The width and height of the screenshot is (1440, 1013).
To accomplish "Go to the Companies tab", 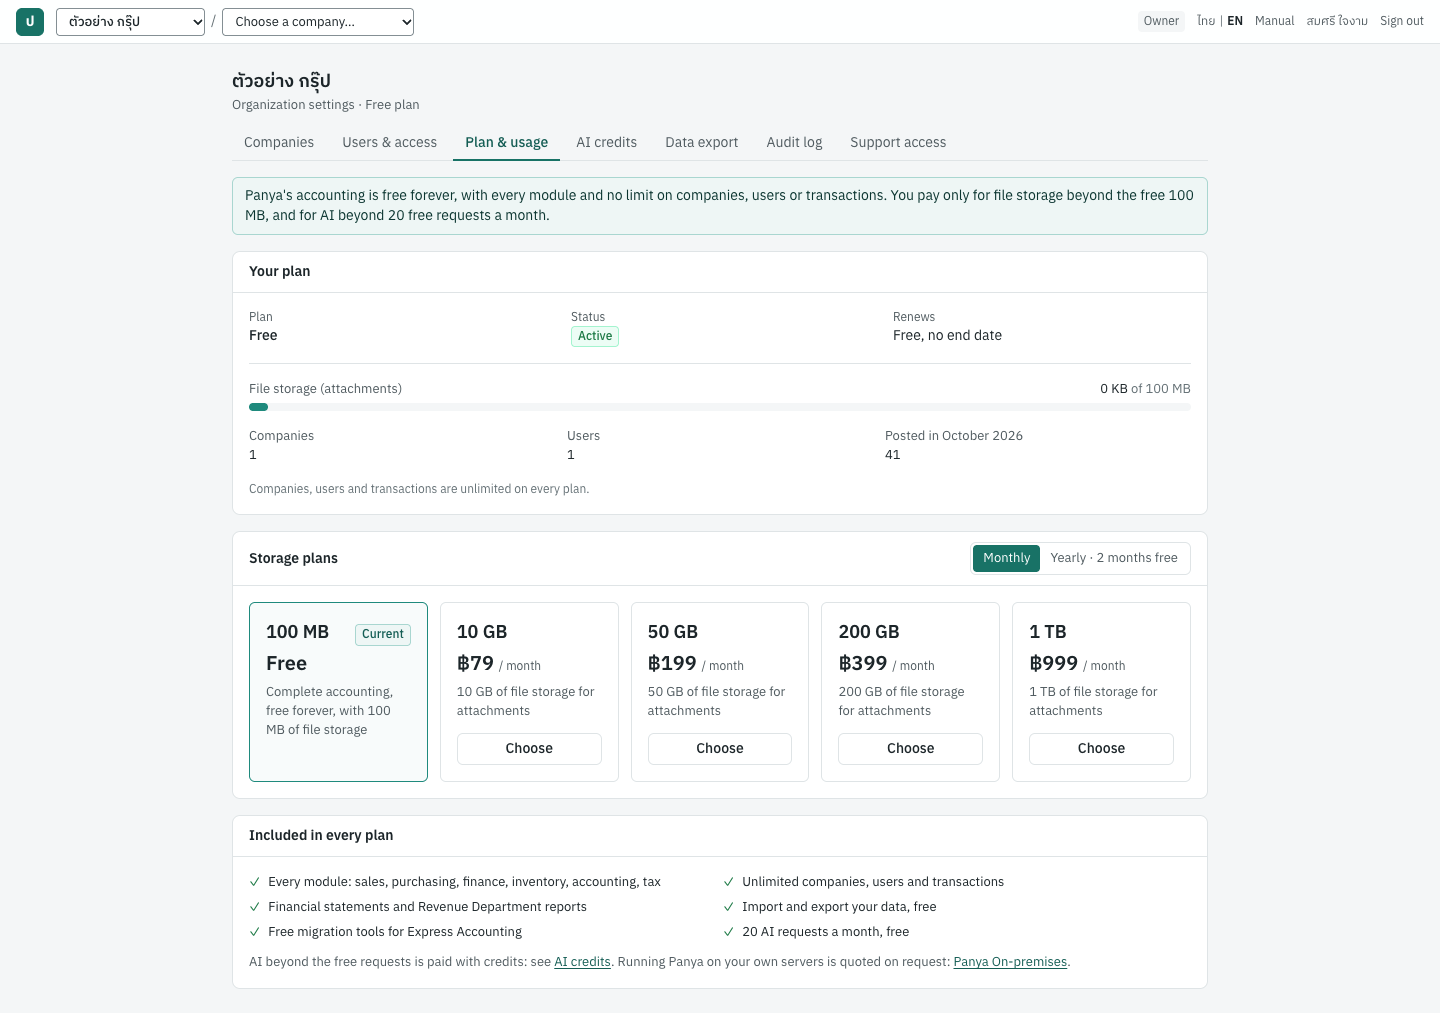I will (279, 142).
